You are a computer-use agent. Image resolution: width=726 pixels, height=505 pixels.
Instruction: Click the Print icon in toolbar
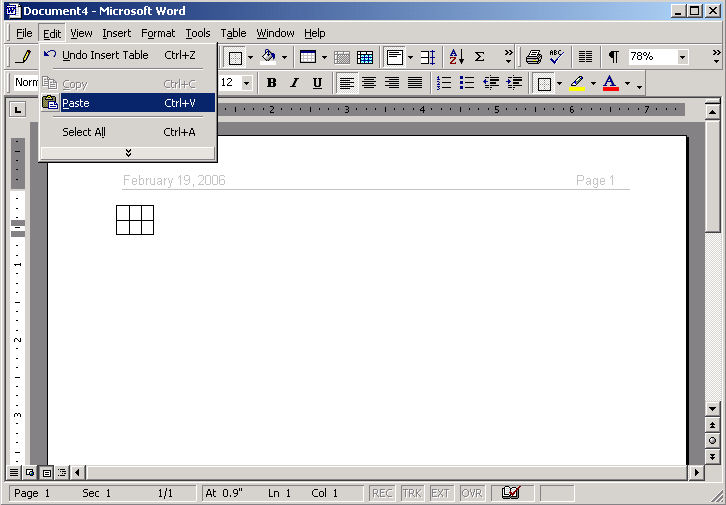pos(534,57)
